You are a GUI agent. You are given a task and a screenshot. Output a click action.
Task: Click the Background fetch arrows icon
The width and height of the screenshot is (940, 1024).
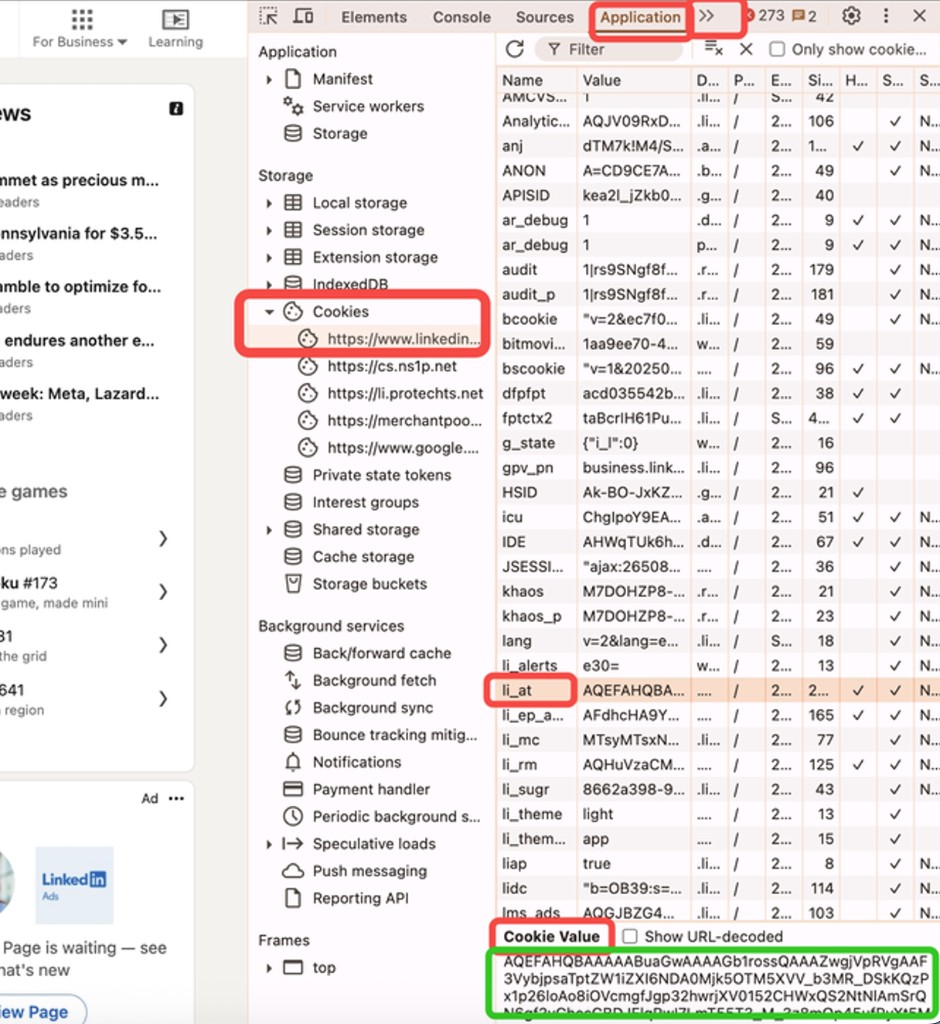click(x=293, y=680)
